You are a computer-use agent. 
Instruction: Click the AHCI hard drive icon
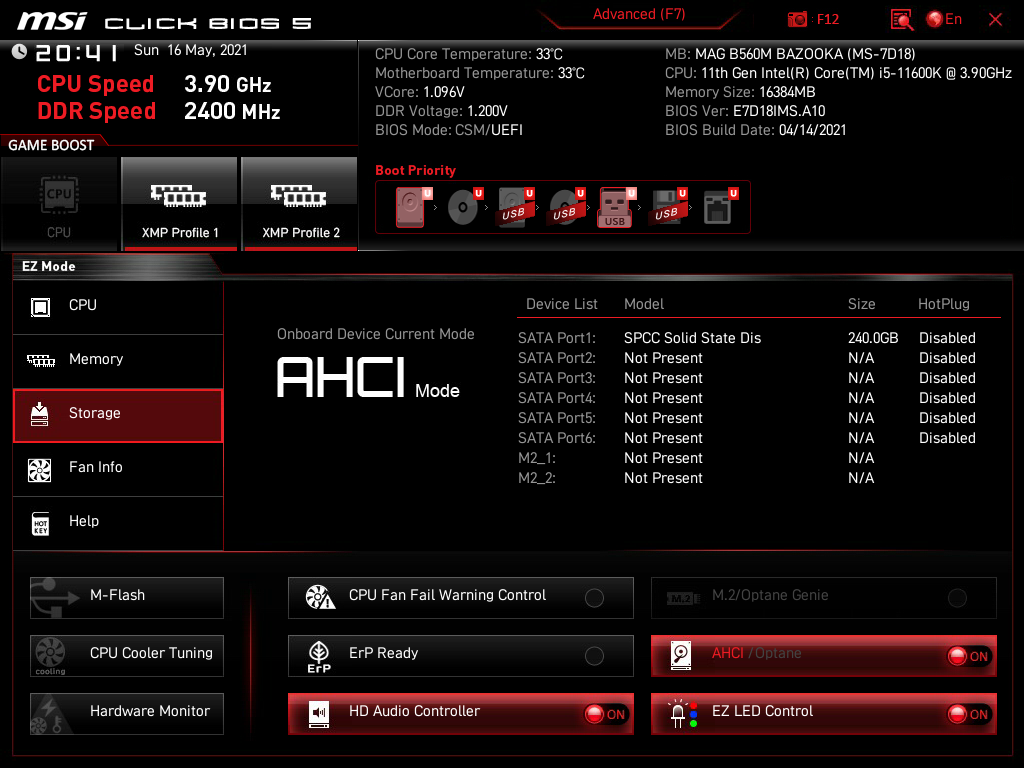[x=681, y=656]
